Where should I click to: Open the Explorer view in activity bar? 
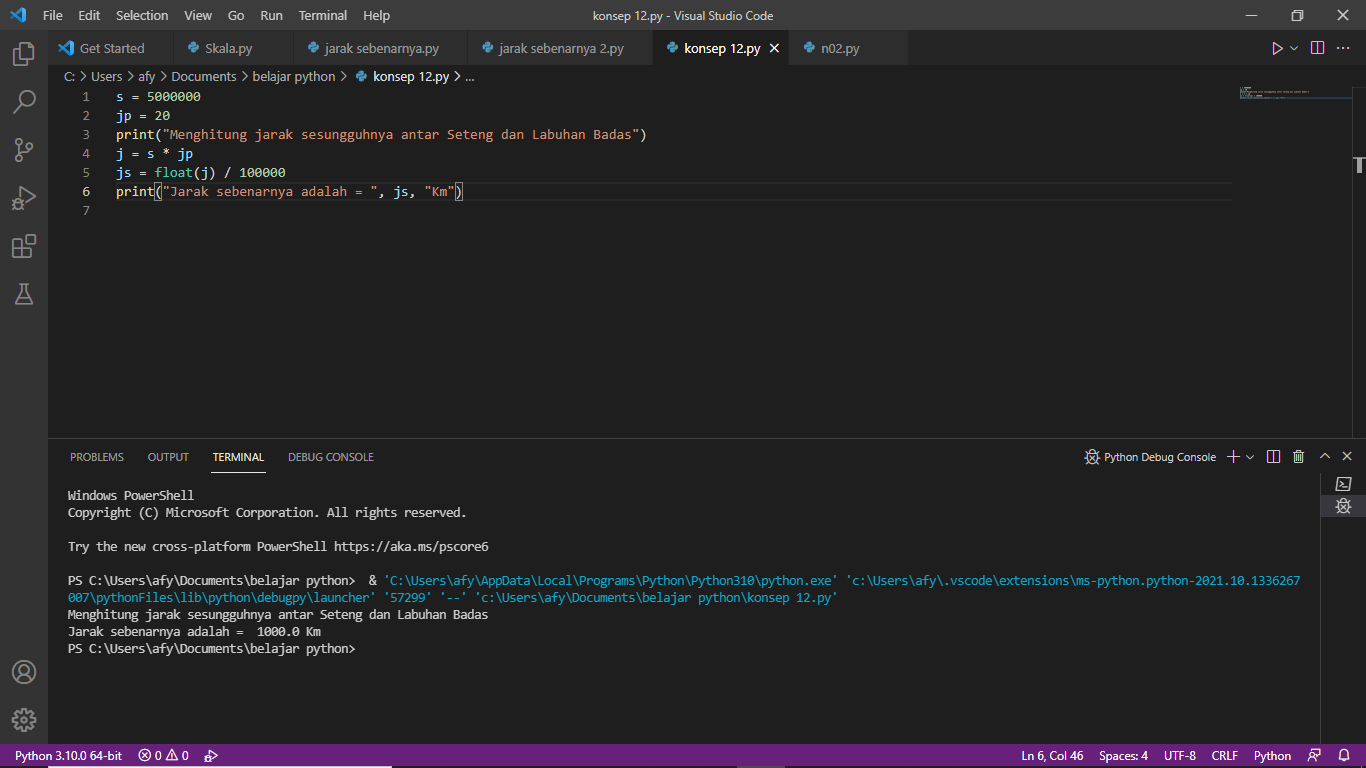(24, 54)
